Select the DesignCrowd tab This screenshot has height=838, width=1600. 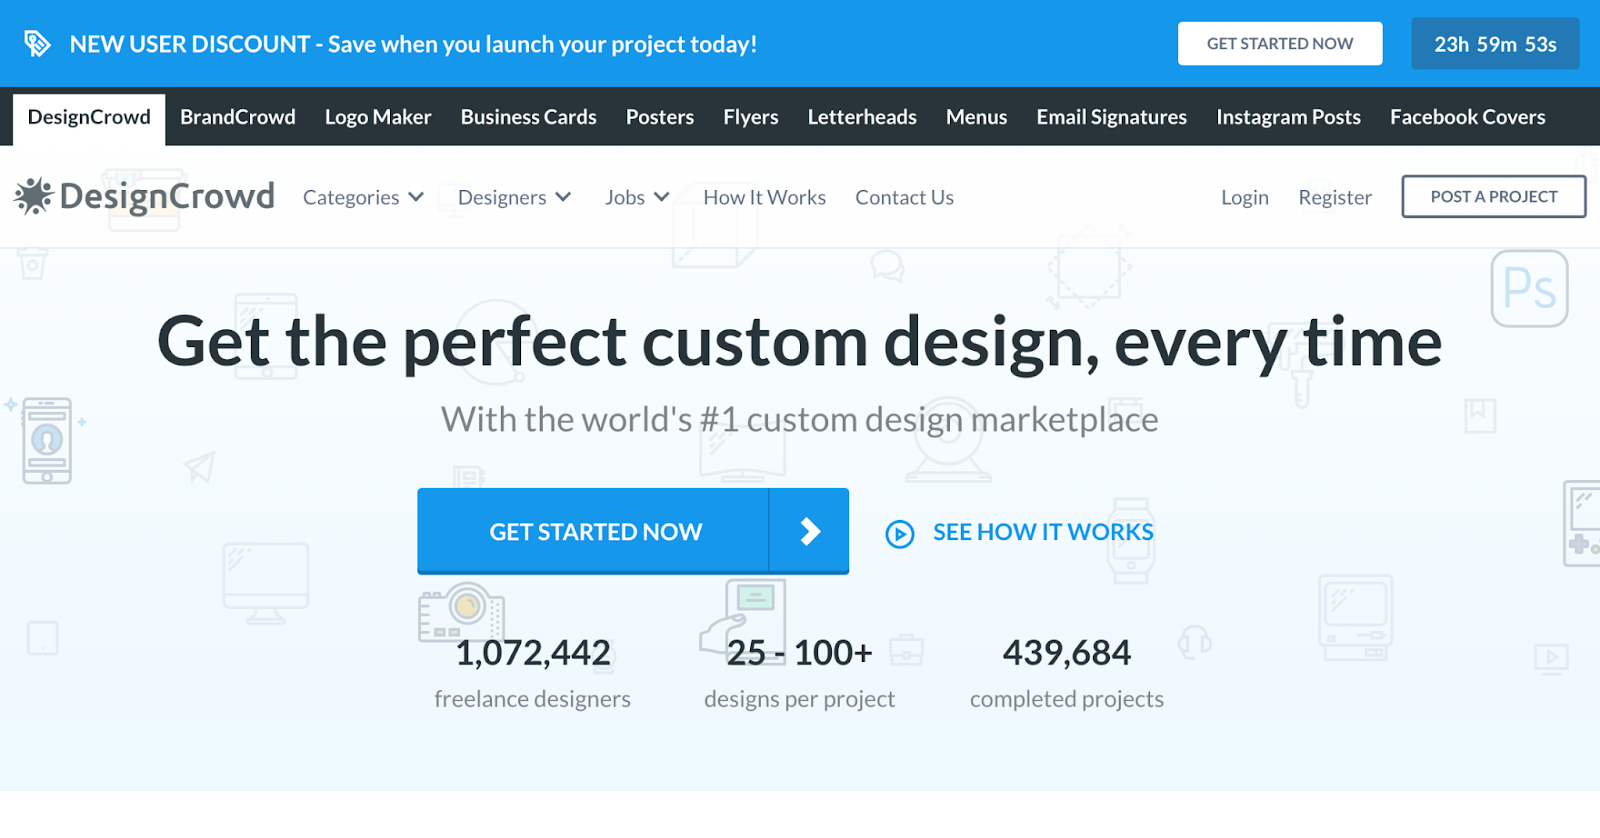(89, 118)
